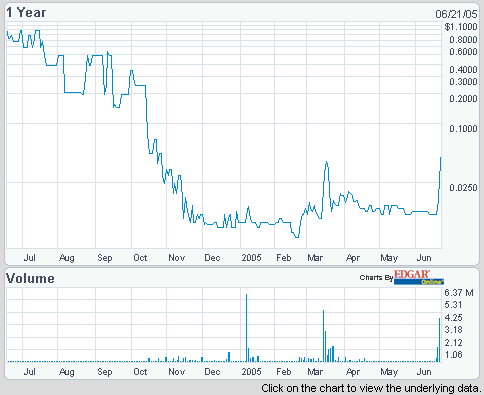Open the 1 Year price line chart
The height and width of the screenshot is (395, 484).
pyautogui.click(x=224, y=135)
